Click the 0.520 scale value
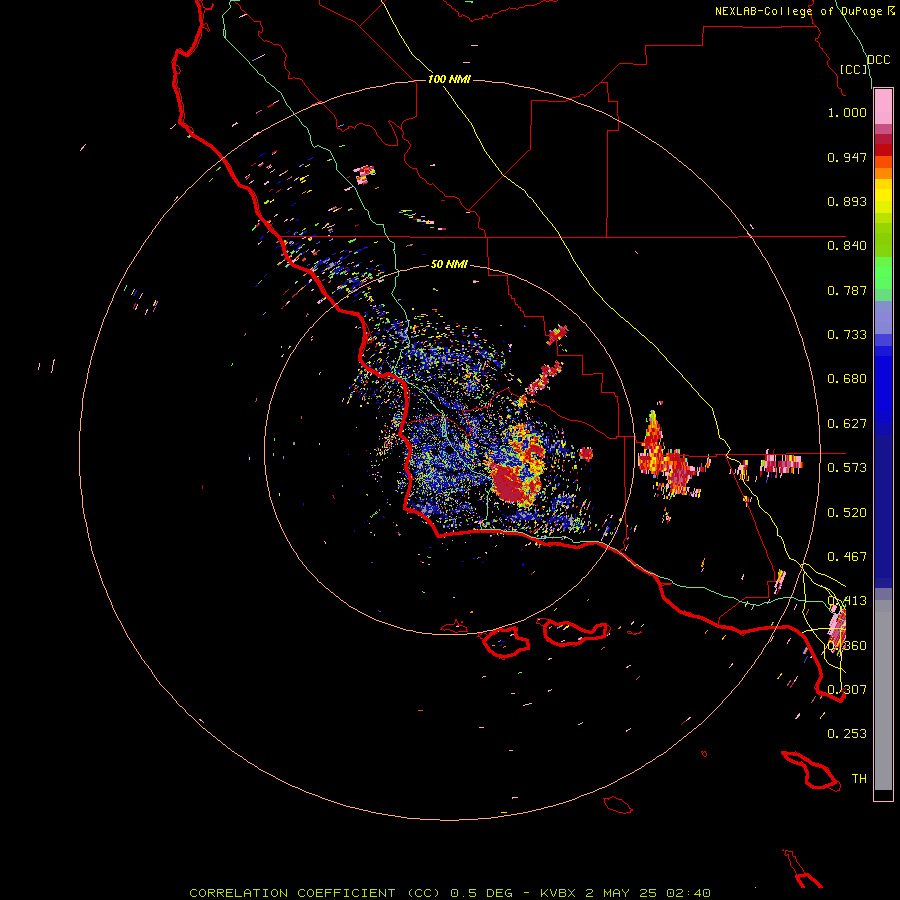This screenshot has height=900, width=900. click(847, 513)
